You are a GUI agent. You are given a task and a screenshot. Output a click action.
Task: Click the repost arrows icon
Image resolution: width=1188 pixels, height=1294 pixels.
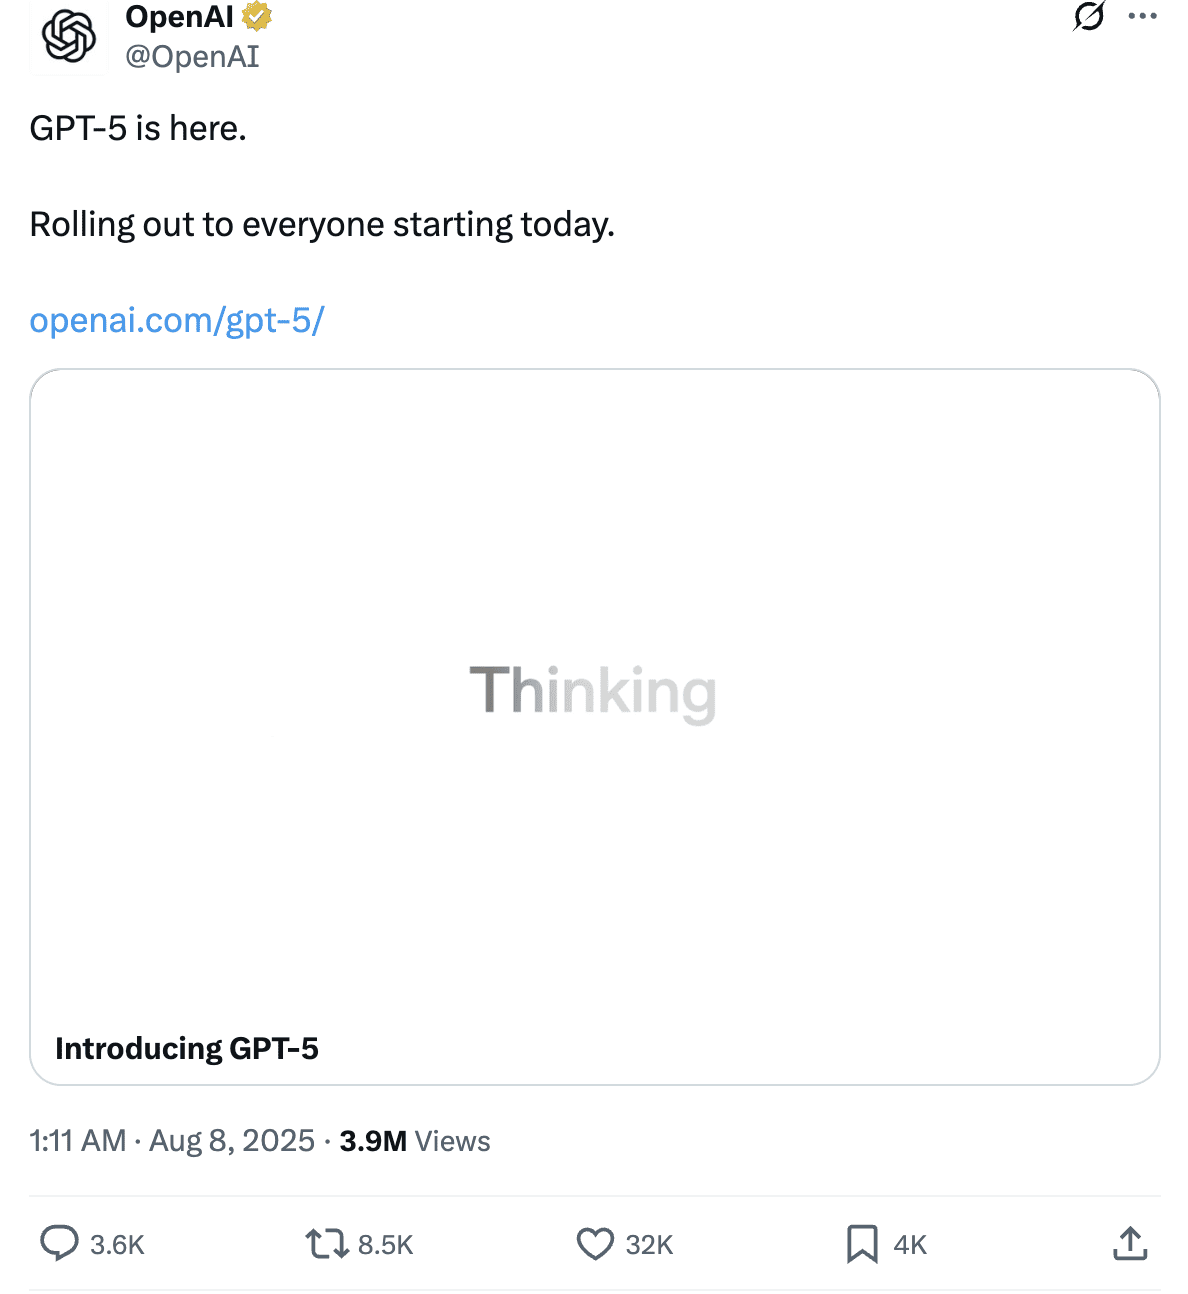pos(326,1244)
